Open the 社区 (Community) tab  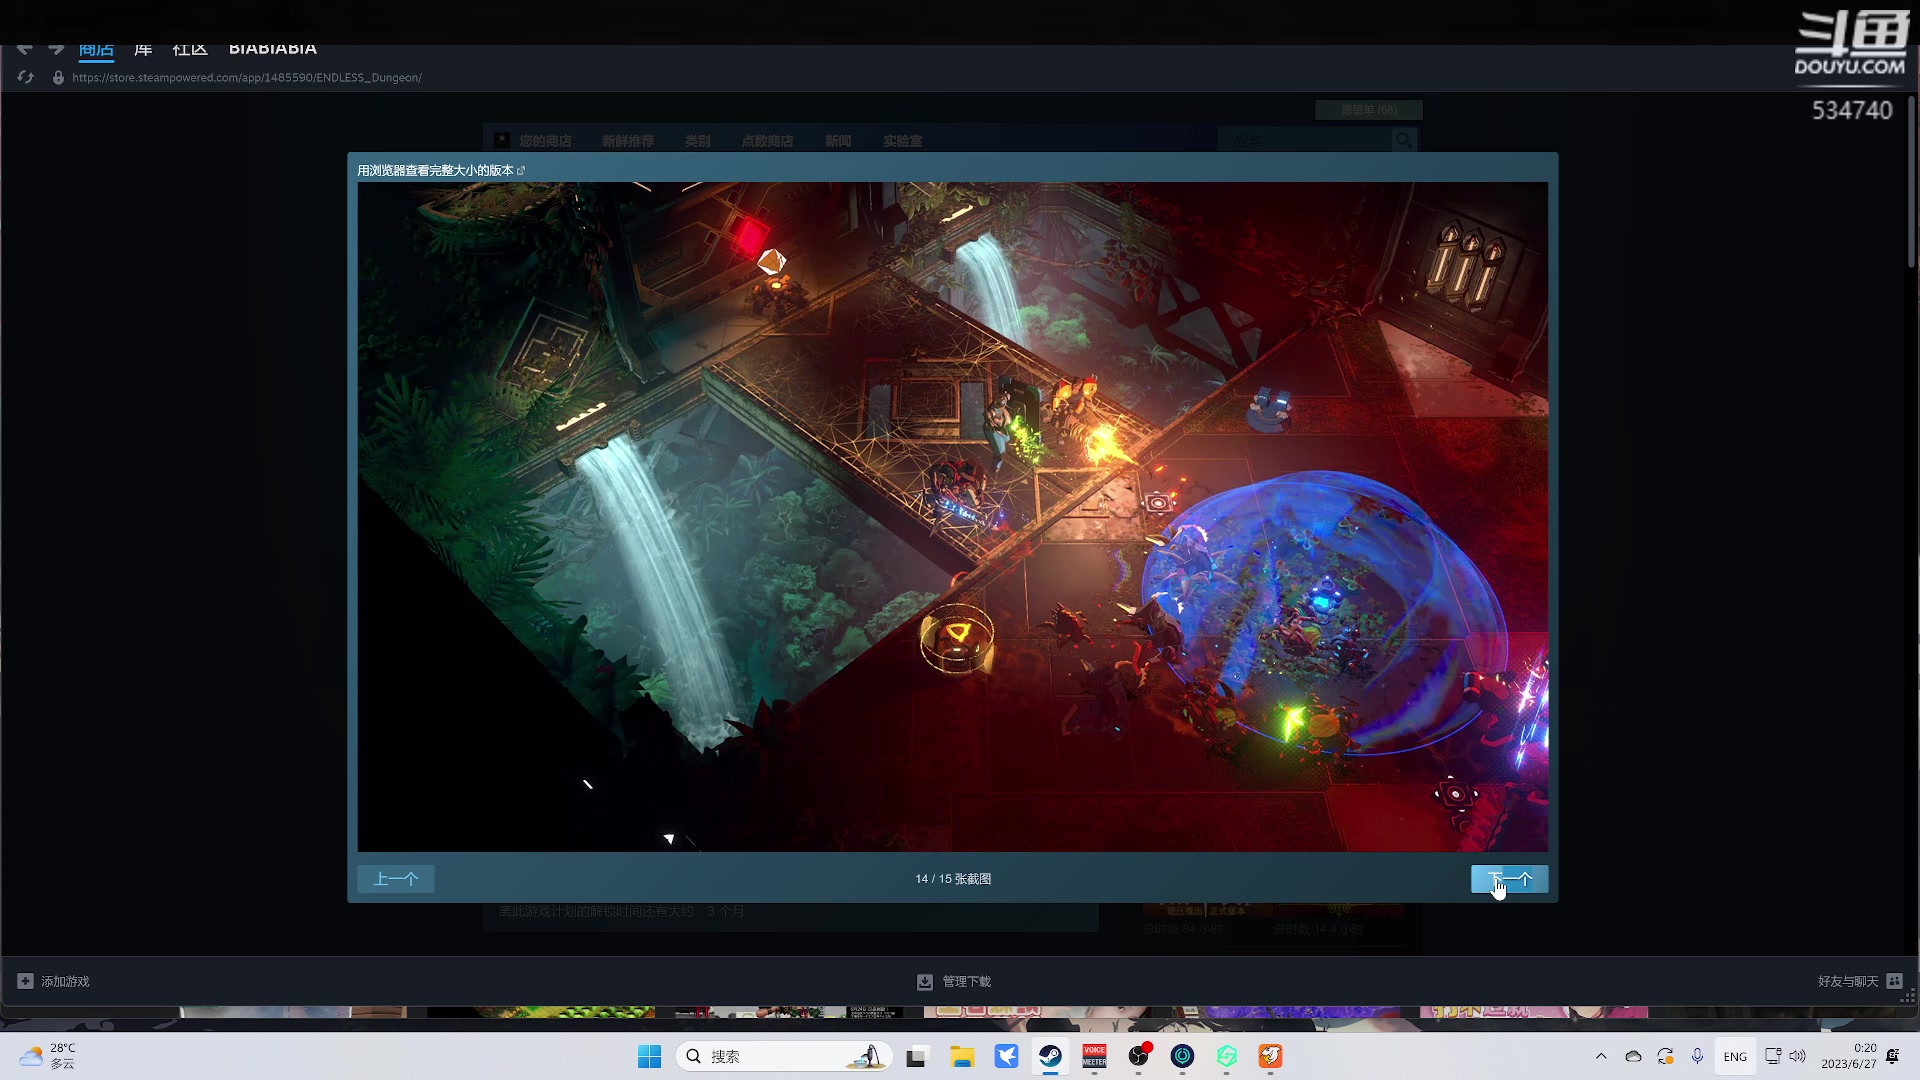190,49
